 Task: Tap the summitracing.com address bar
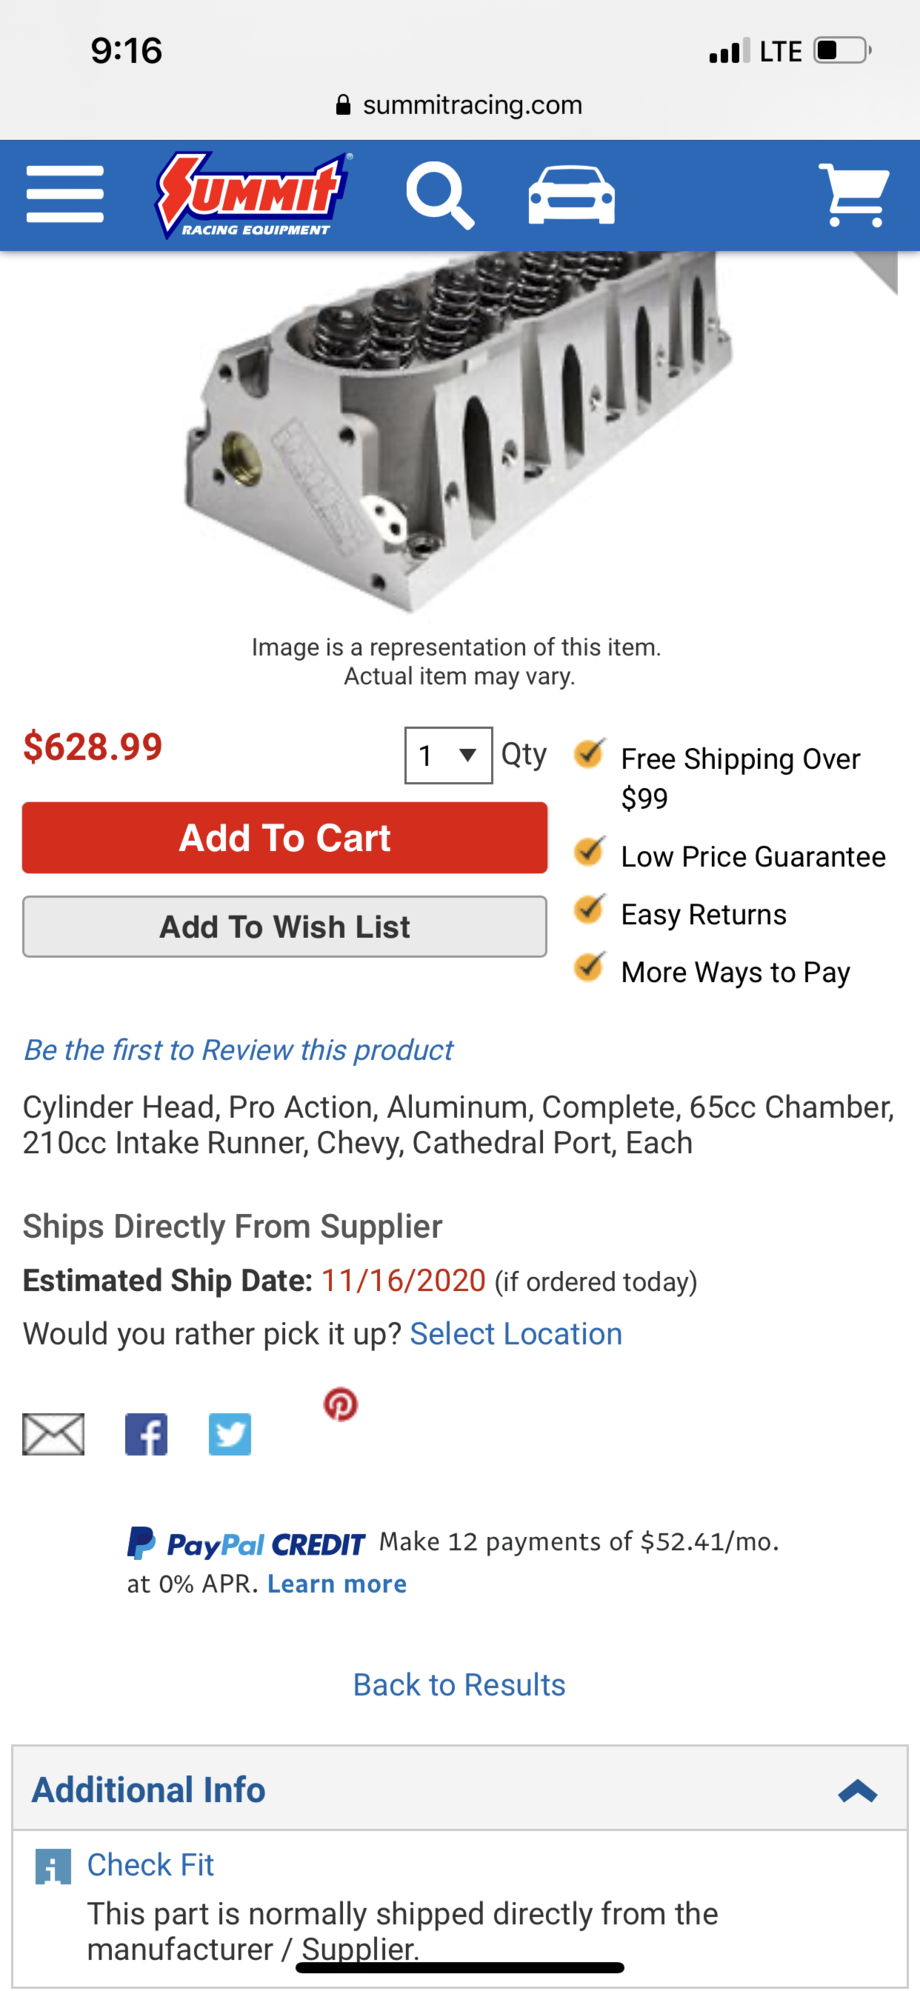tap(460, 105)
